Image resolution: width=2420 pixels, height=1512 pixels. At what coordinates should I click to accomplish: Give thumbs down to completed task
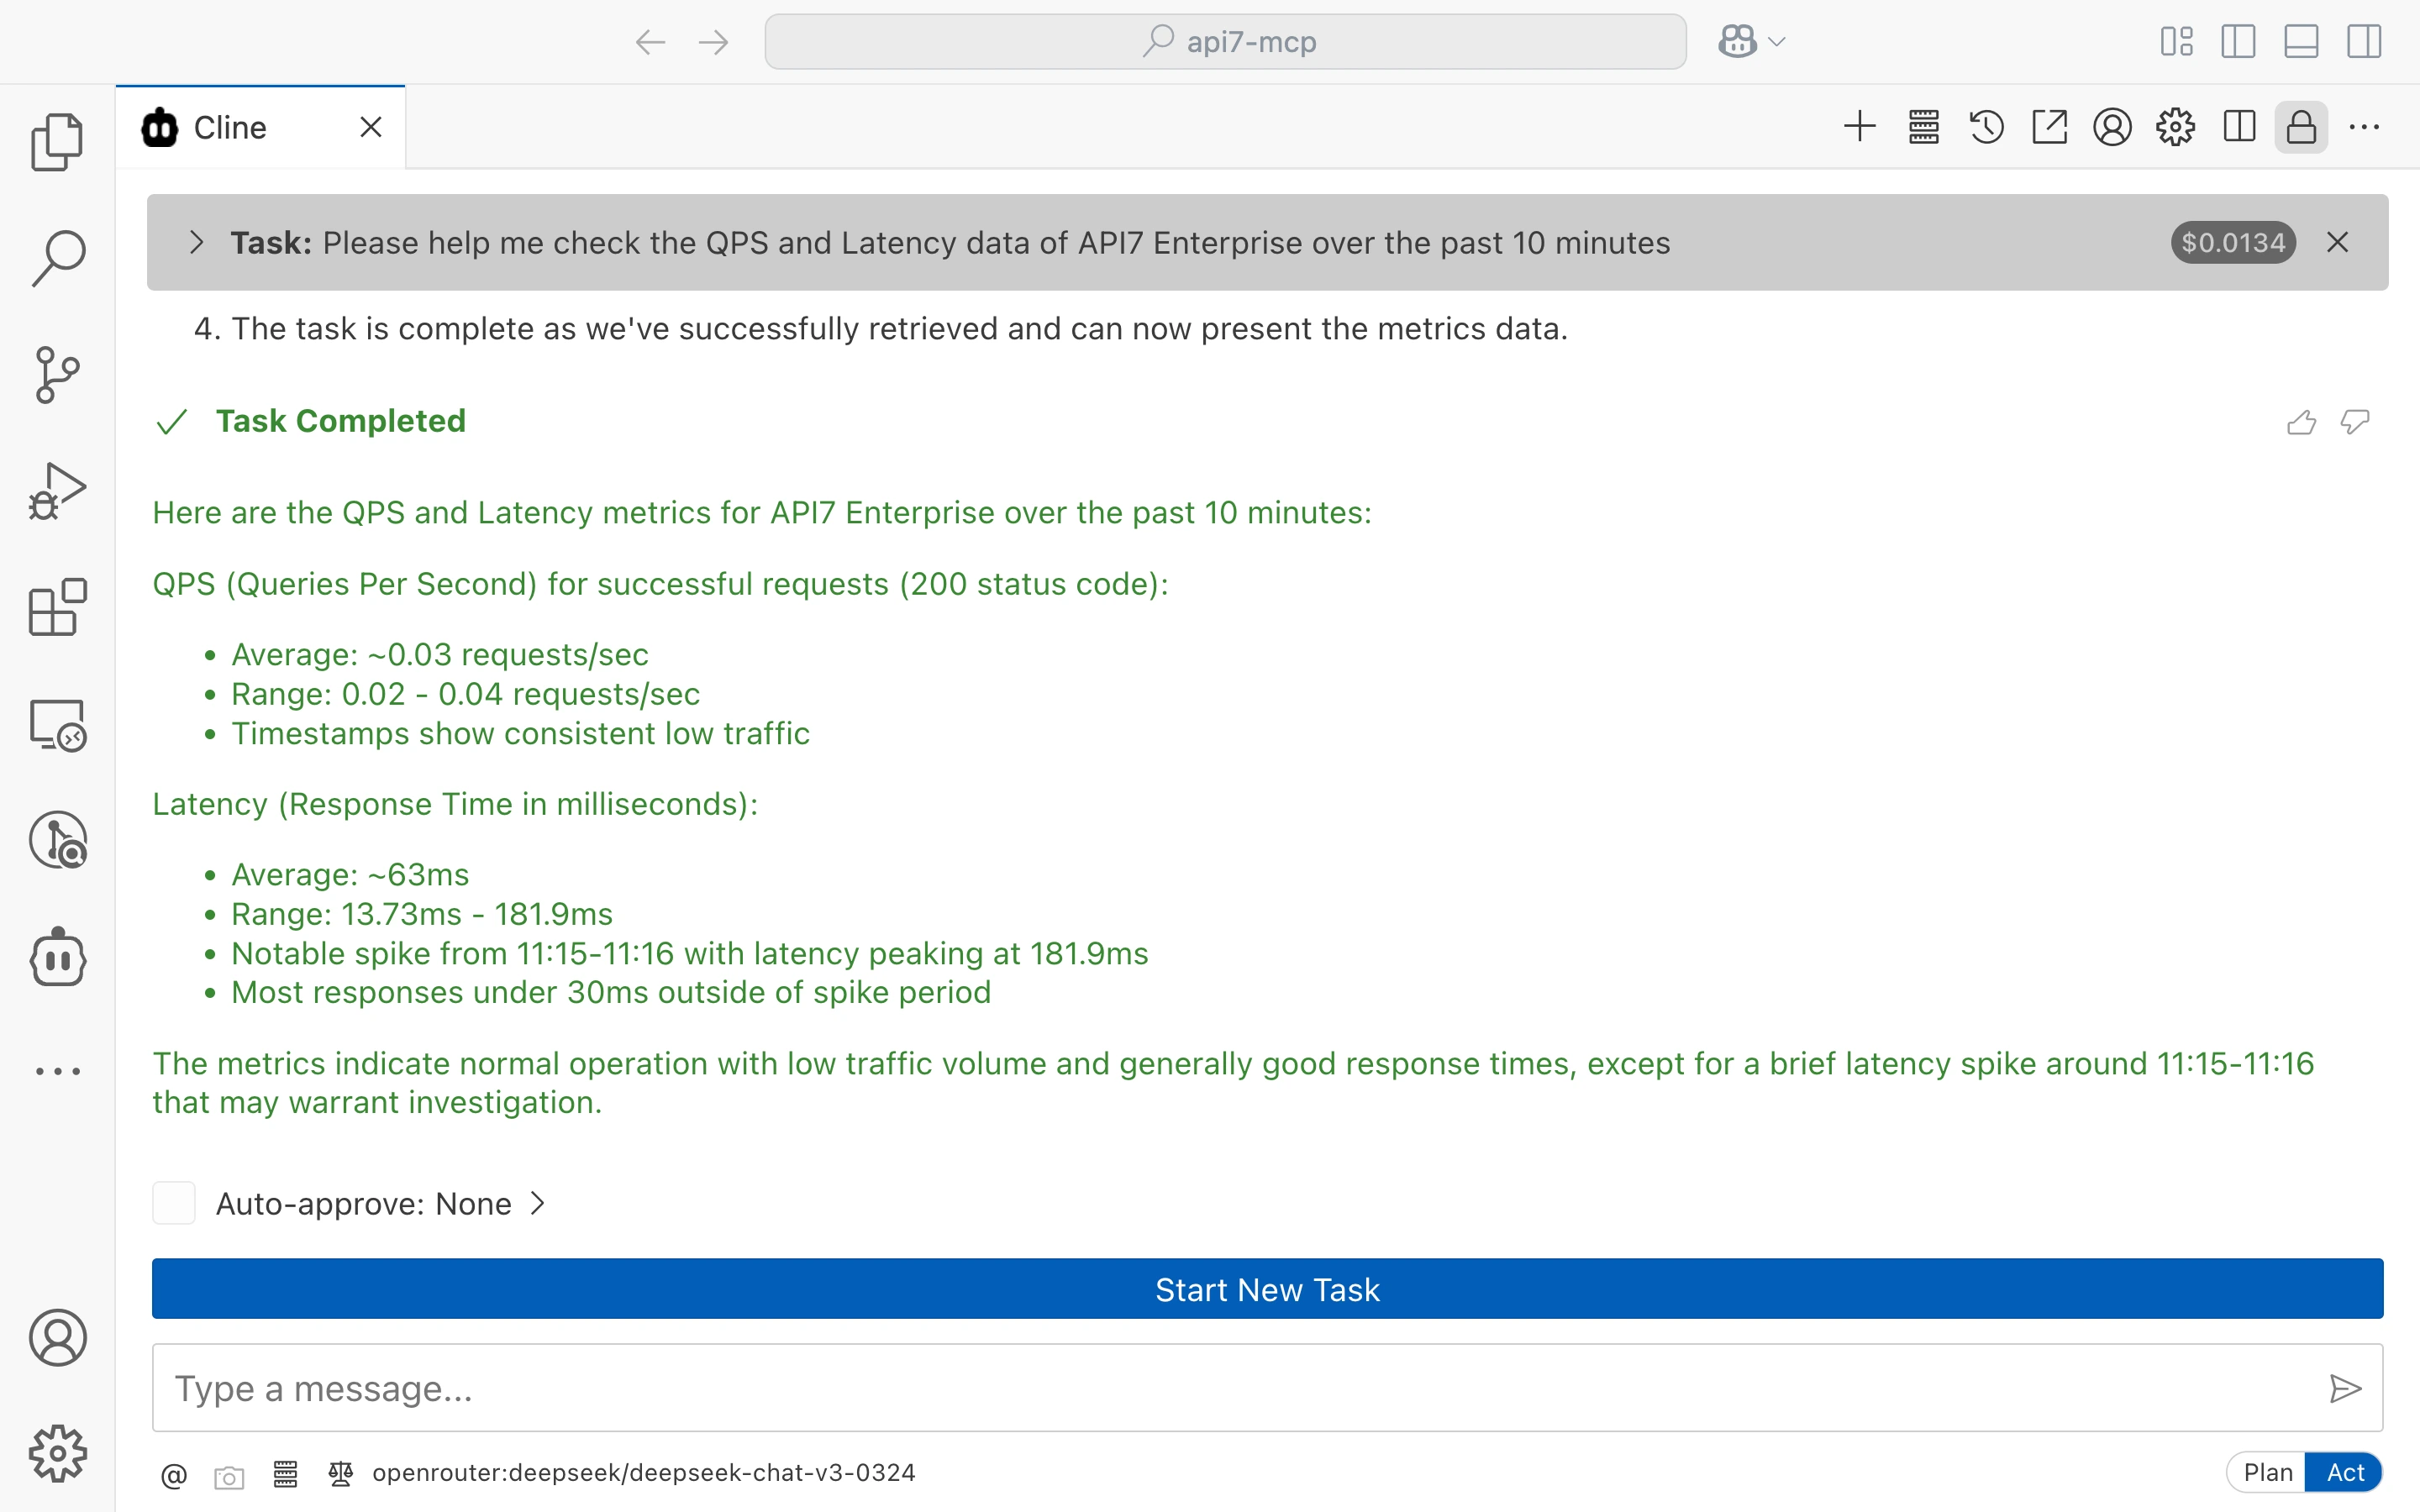tap(2355, 422)
